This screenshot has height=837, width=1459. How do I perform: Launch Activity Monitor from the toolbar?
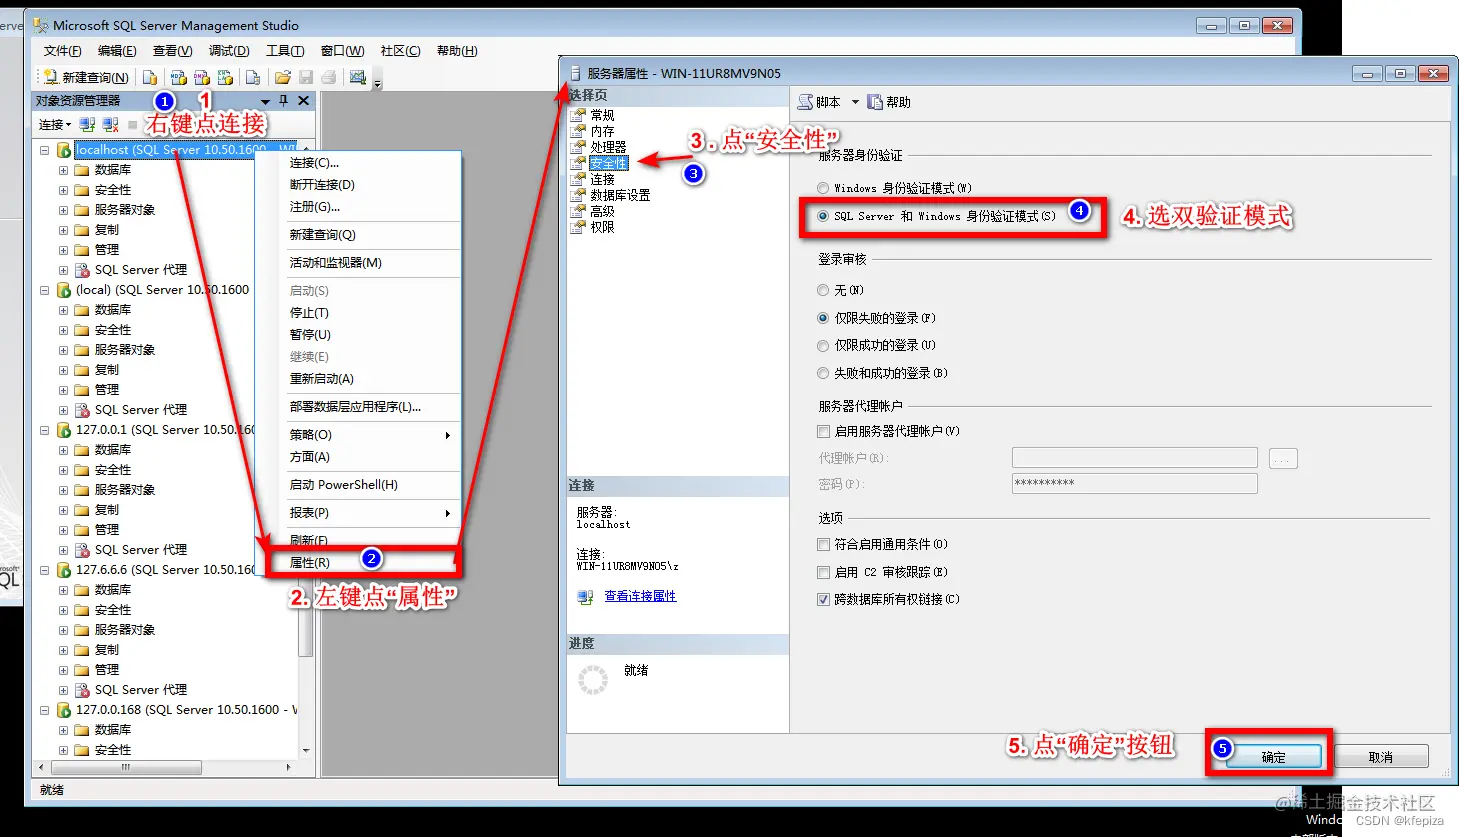[x=358, y=76]
